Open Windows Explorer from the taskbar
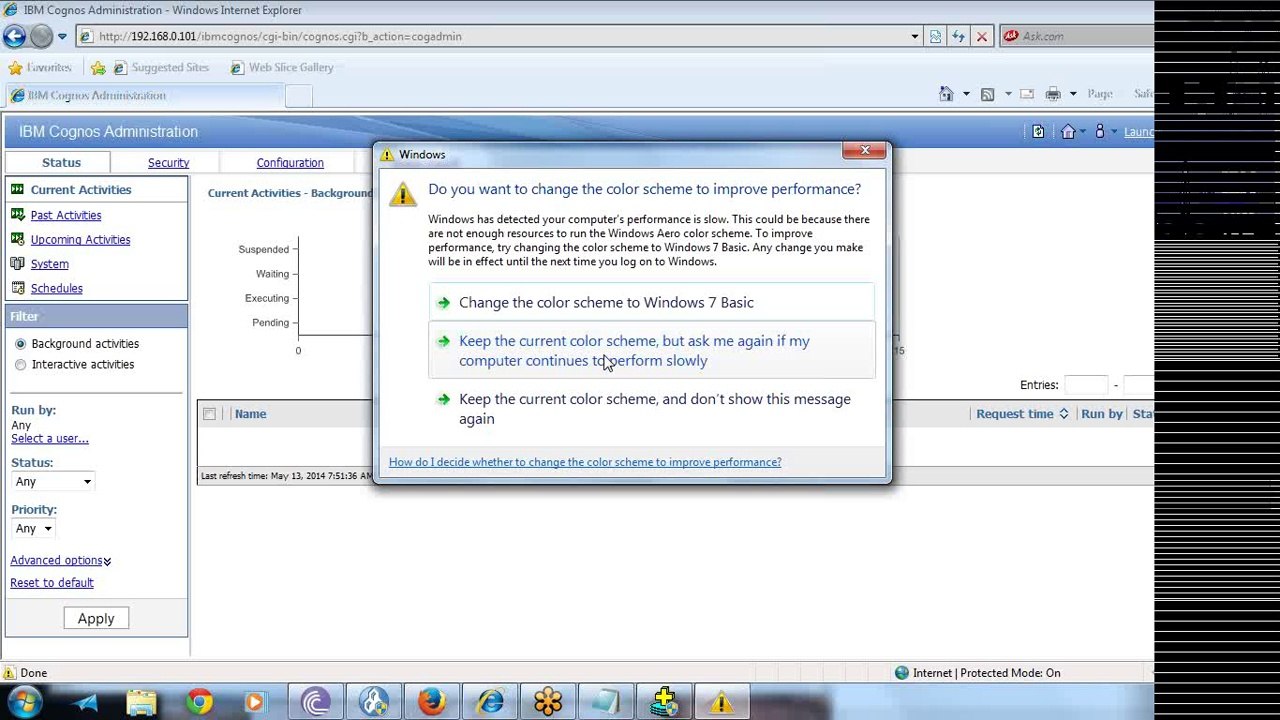1280x720 pixels. tap(141, 702)
